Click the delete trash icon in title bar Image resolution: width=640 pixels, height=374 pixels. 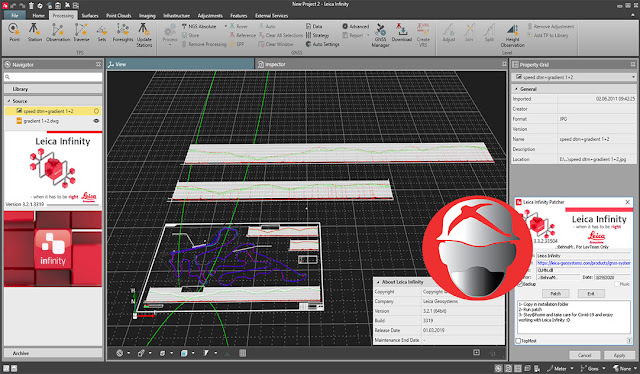[31, 5]
